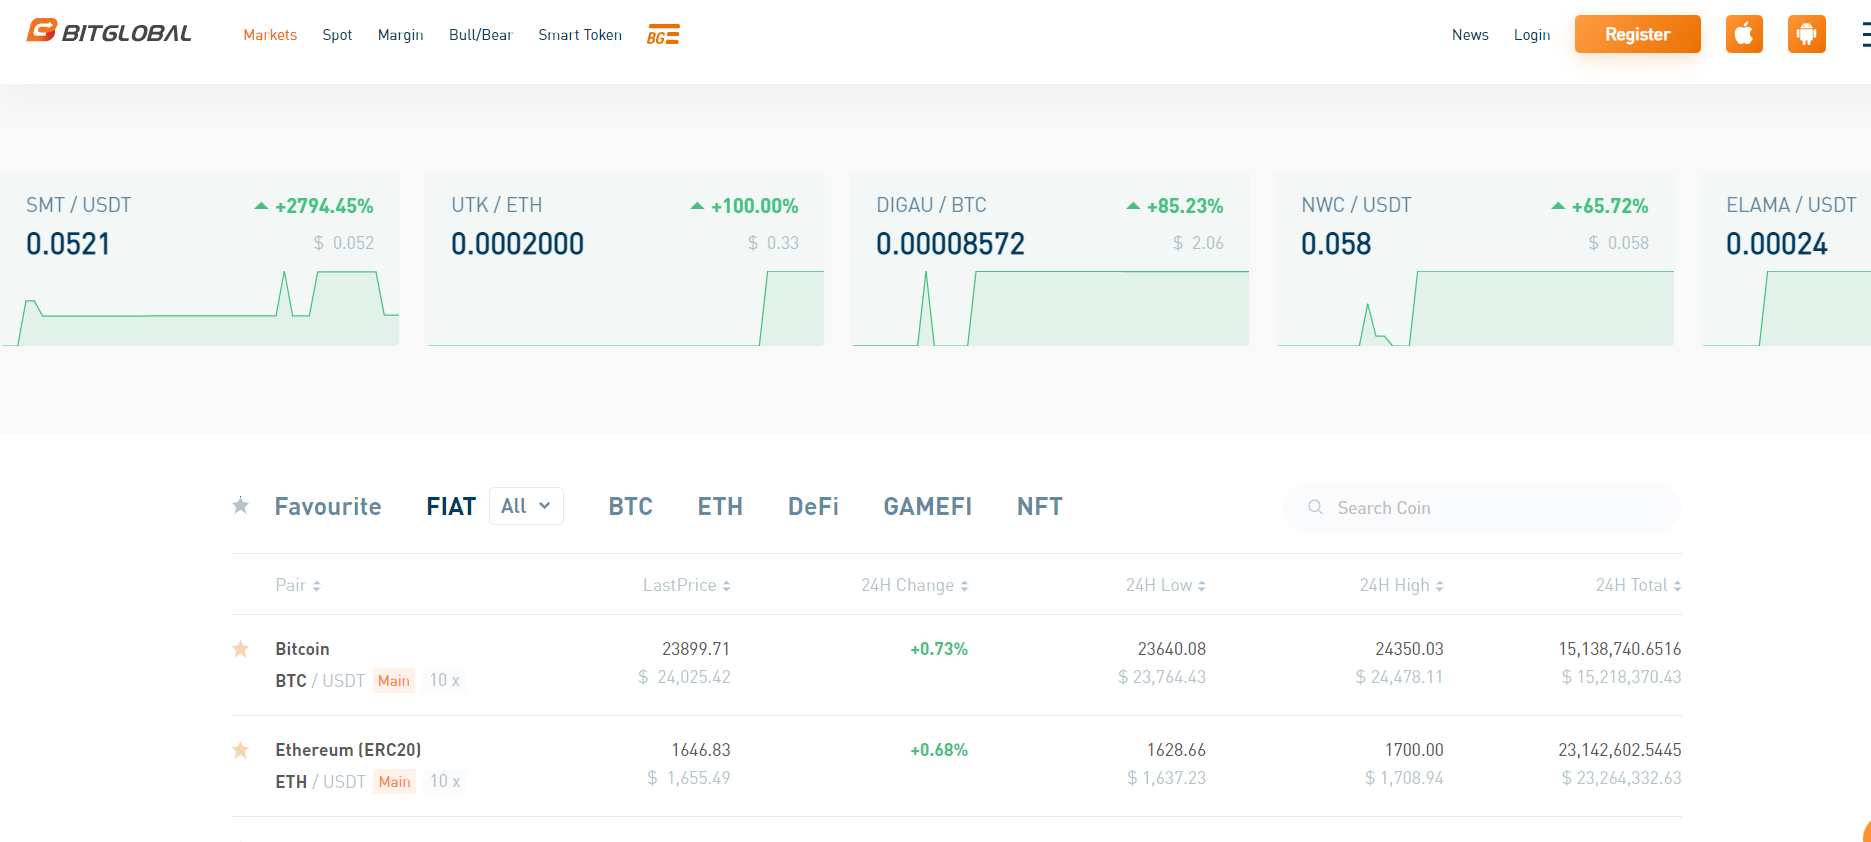Sort the table by Pair
The height and width of the screenshot is (842, 1871).
pyautogui.click(x=298, y=585)
